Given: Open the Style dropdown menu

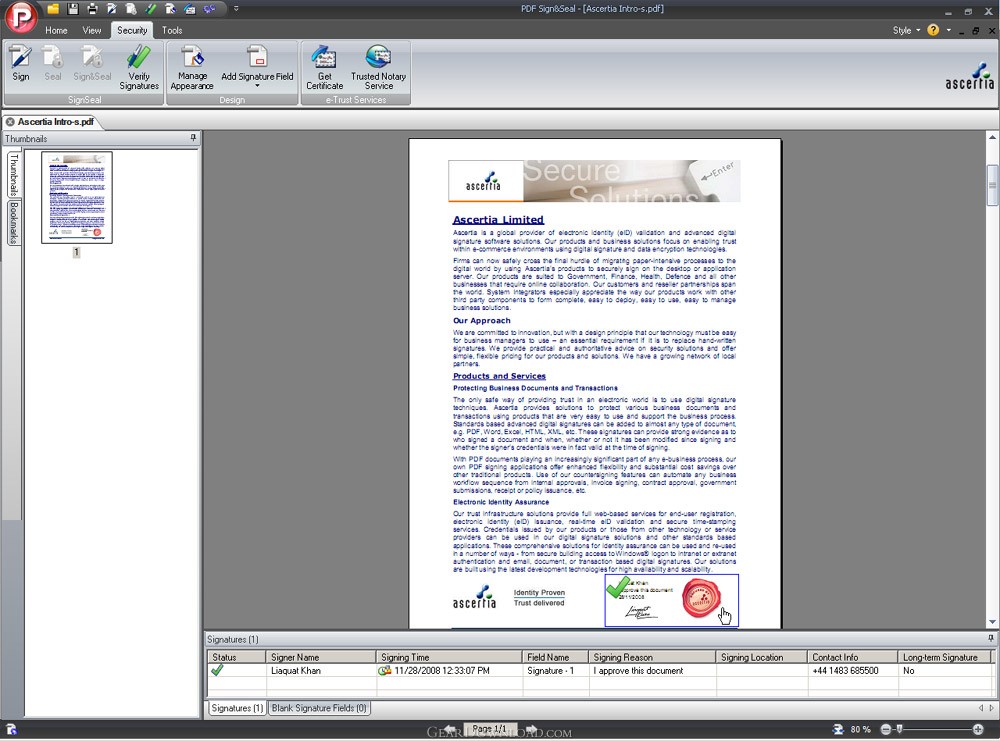Looking at the screenshot, I should click(906, 30).
